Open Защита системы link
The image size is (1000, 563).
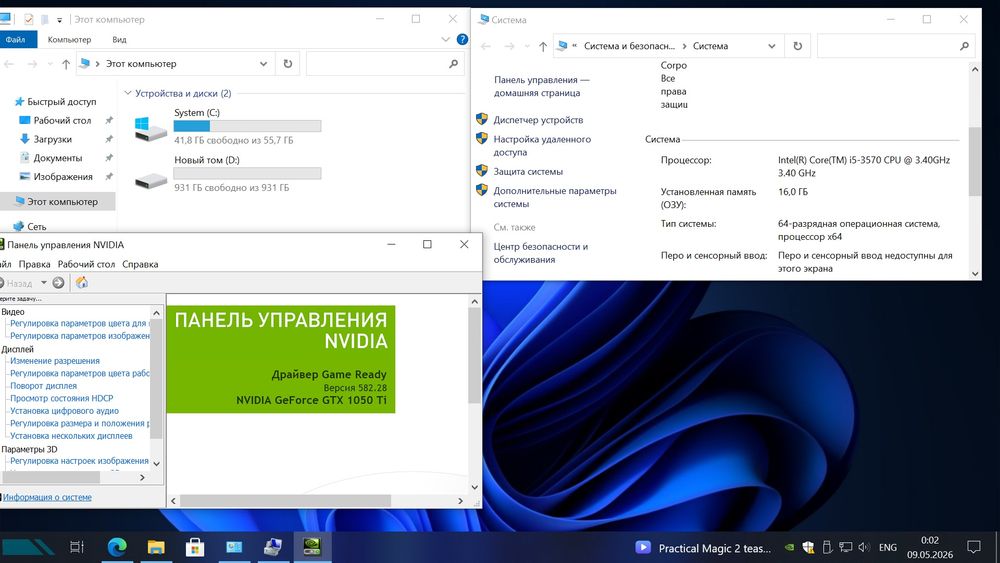(x=528, y=172)
